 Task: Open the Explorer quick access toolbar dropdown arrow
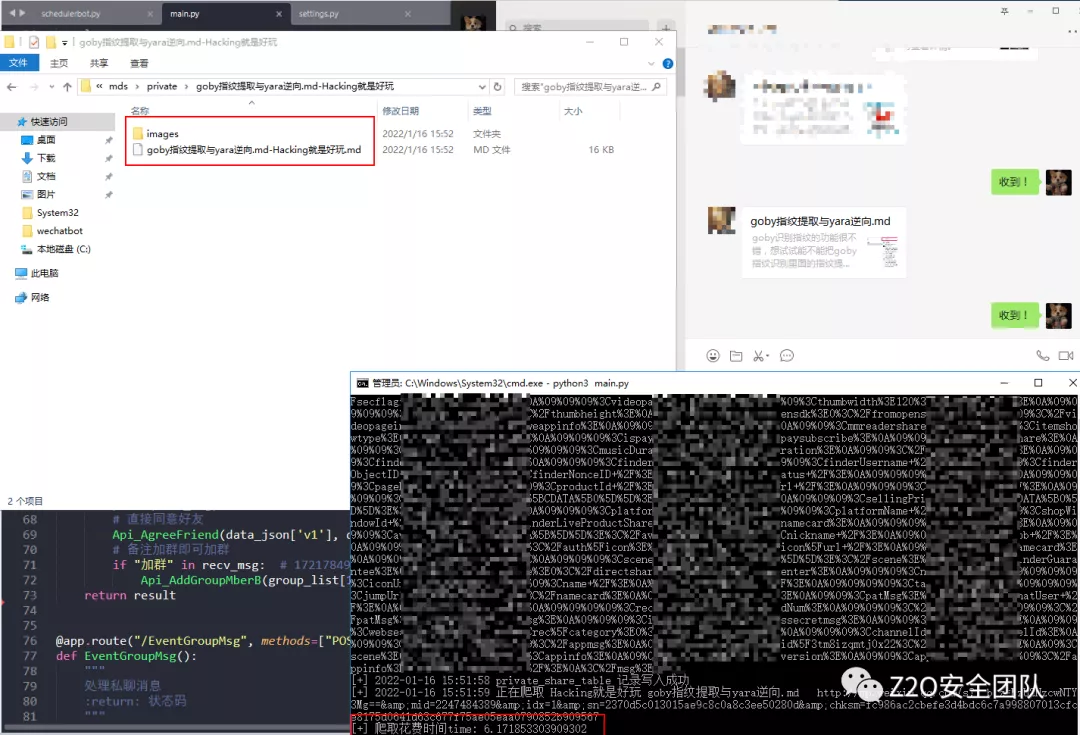[65, 43]
